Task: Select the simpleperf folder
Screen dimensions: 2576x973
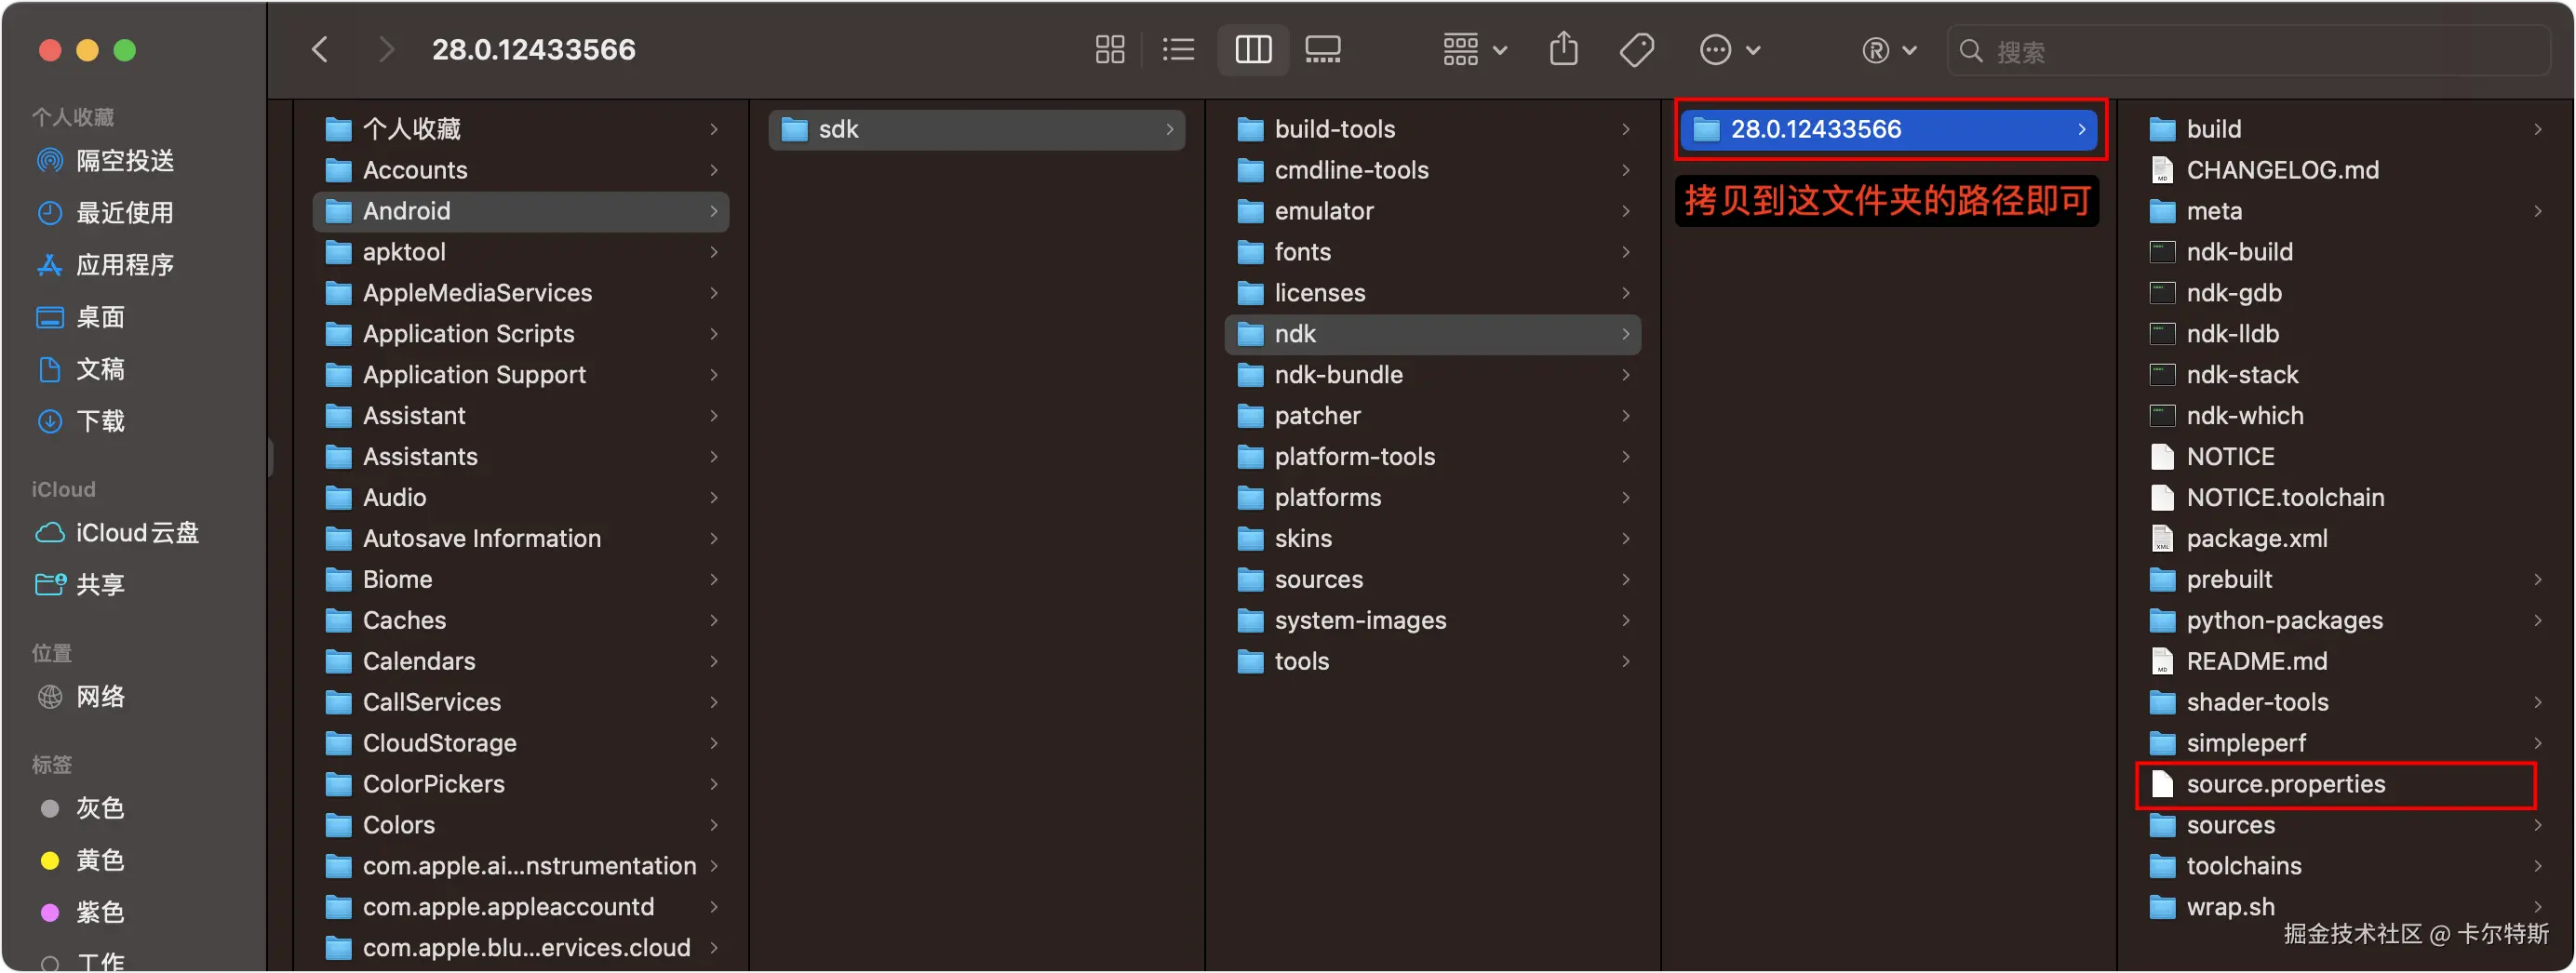Action: (2345, 744)
